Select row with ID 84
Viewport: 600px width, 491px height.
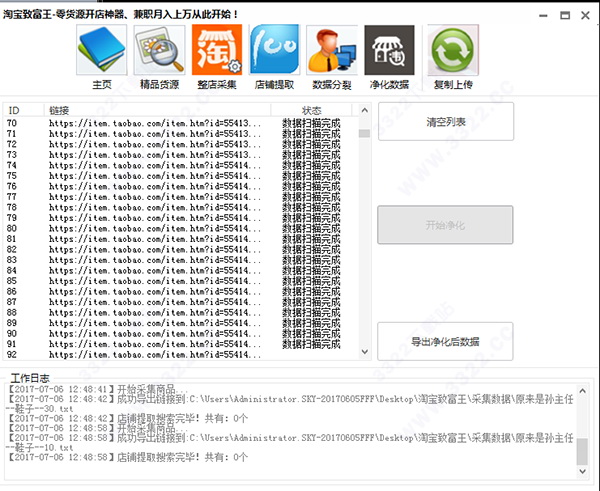(x=181, y=271)
